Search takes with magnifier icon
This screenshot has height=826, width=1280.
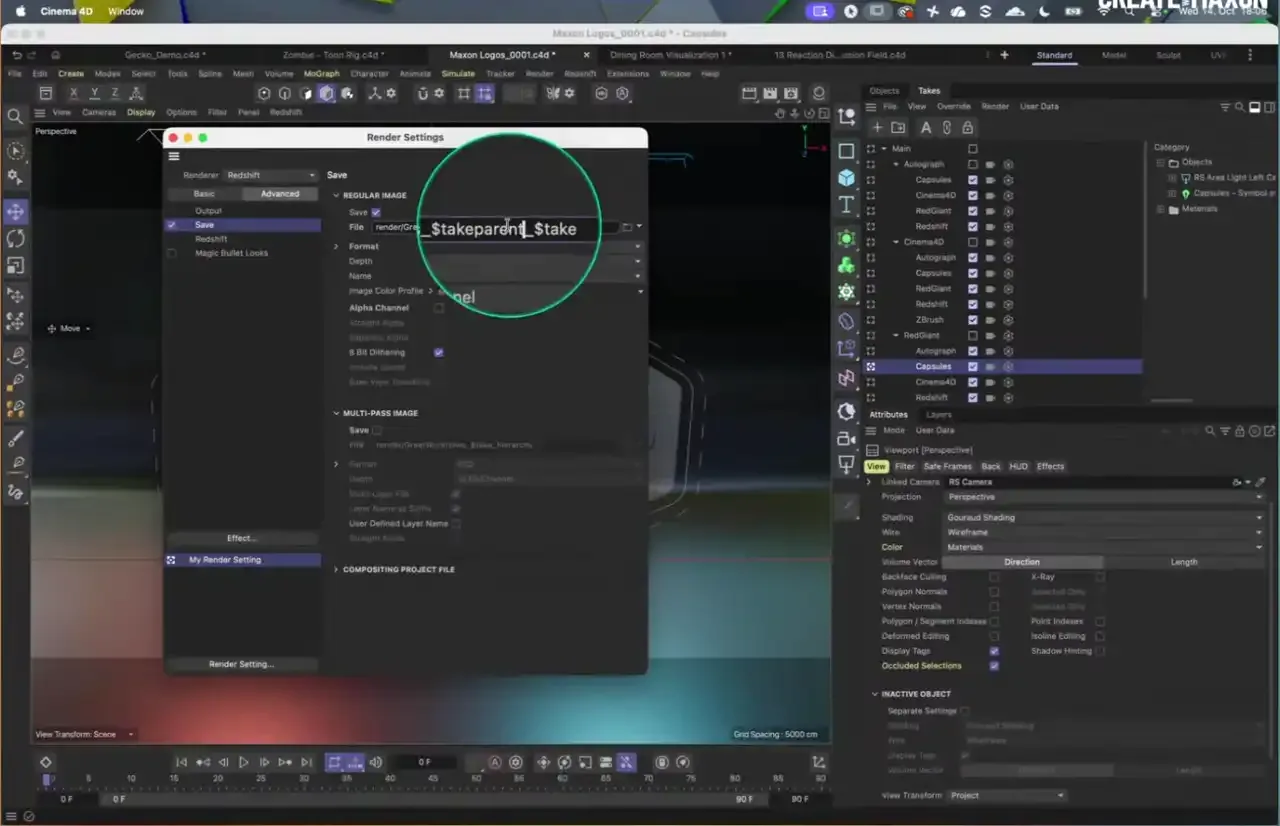pos(1240,107)
